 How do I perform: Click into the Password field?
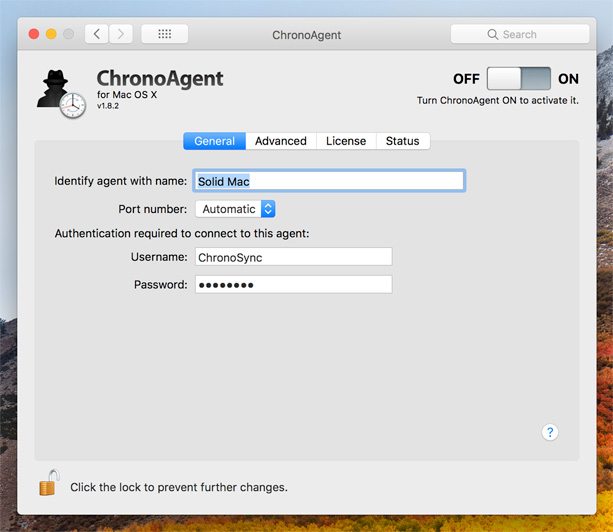pyautogui.click(x=294, y=285)
